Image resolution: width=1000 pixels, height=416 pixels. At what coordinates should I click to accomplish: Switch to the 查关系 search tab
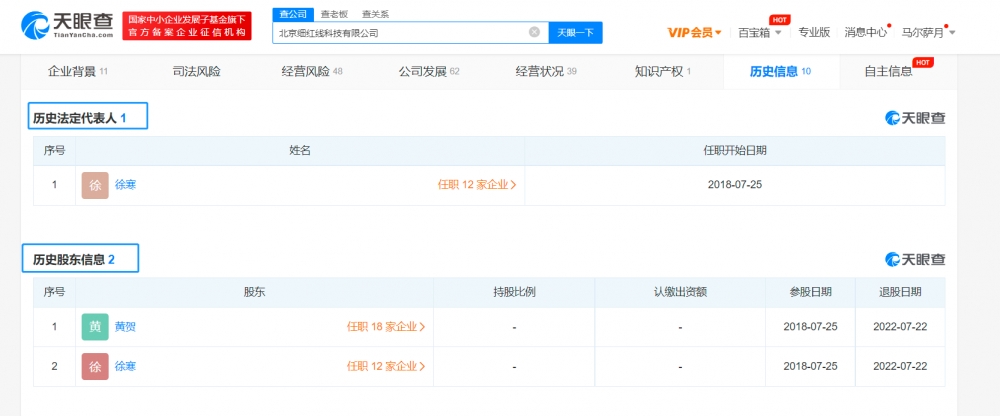pyautogui.click(x=375, y=14)
